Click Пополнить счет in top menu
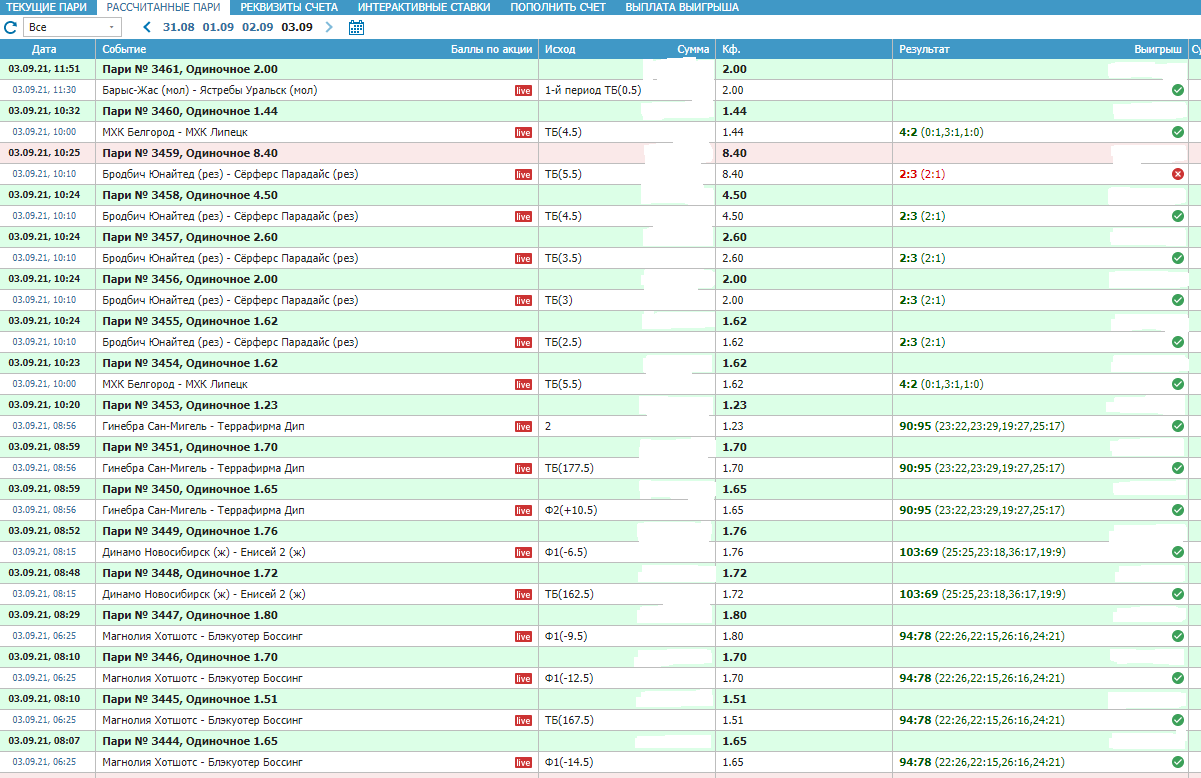The width and height of the screenshot is (1201, 778). tap(557, 7)
